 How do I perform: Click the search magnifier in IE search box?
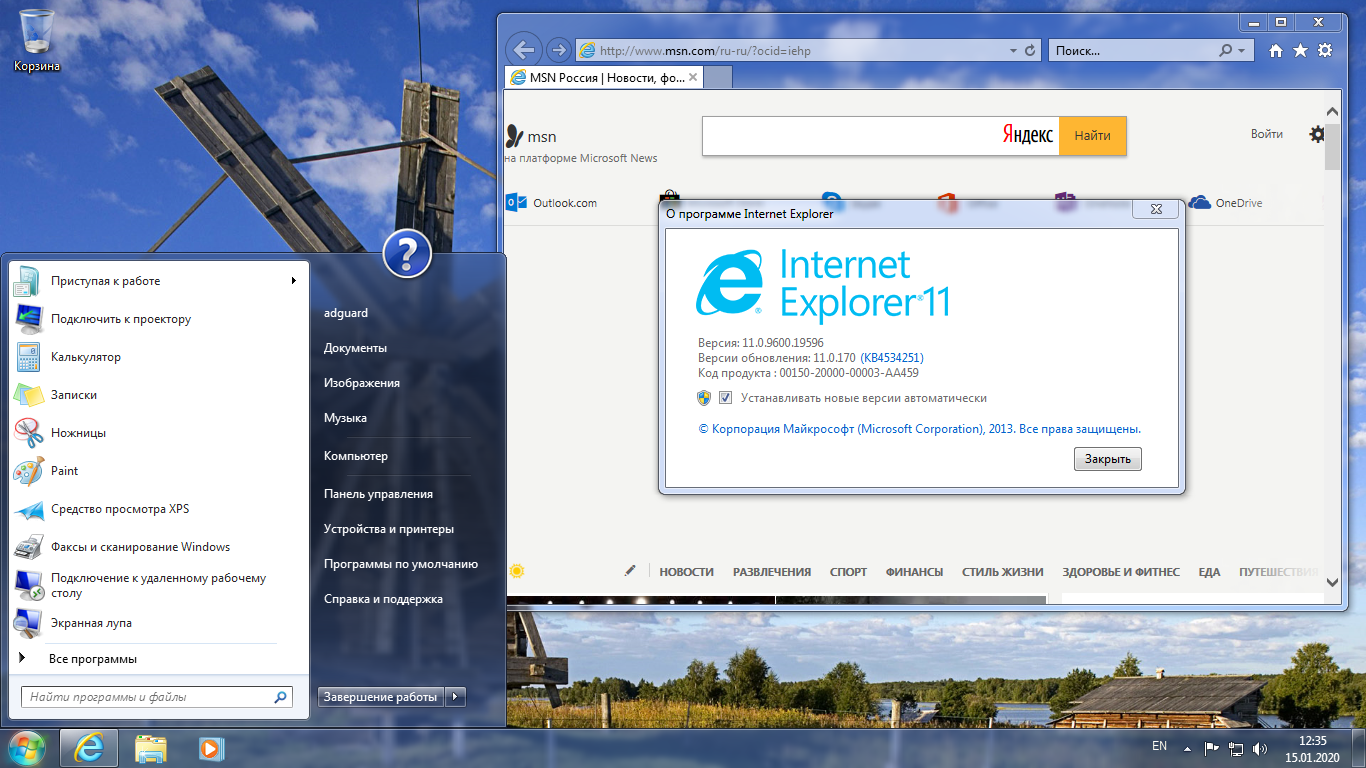pos(1226,50)
